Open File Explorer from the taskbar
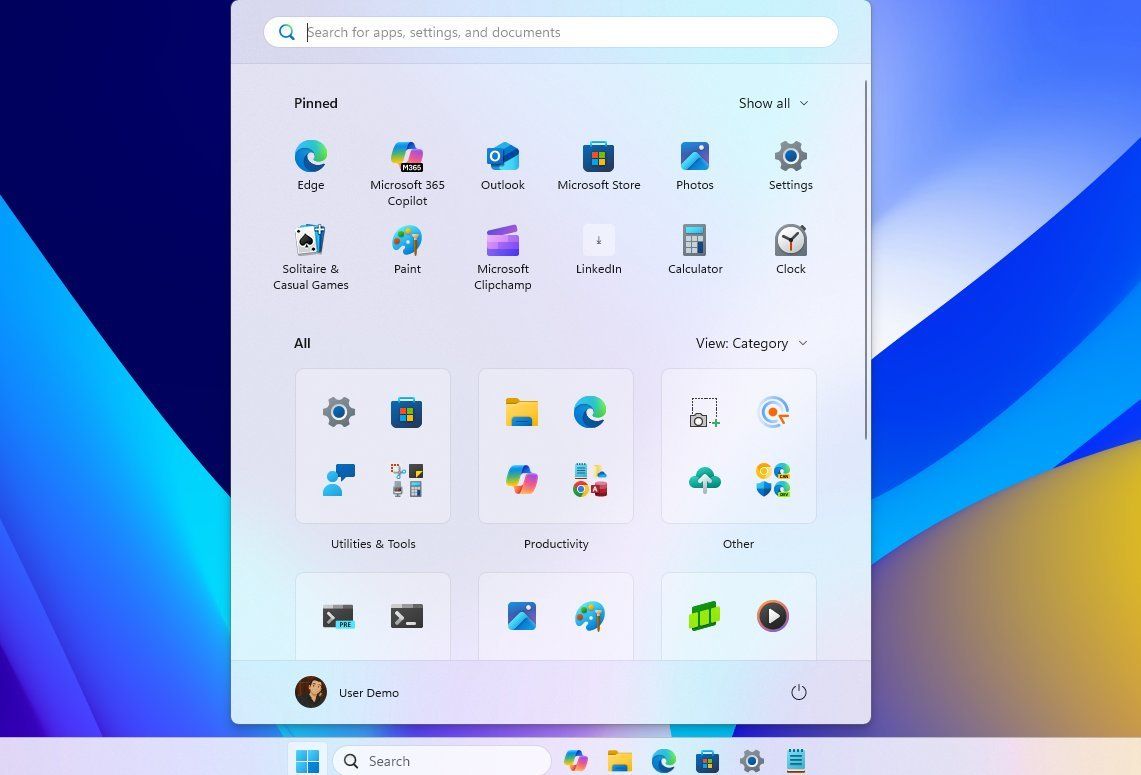Image resolution: width=1141 pixels, height=775 pixels. pos(620,761)
